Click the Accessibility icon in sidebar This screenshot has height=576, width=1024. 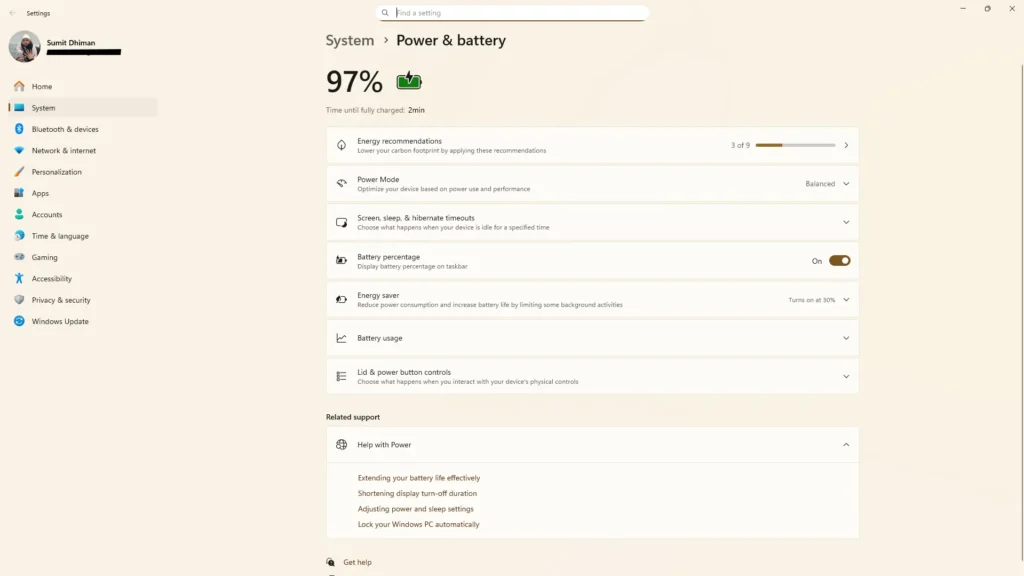[x=19, y=279]
